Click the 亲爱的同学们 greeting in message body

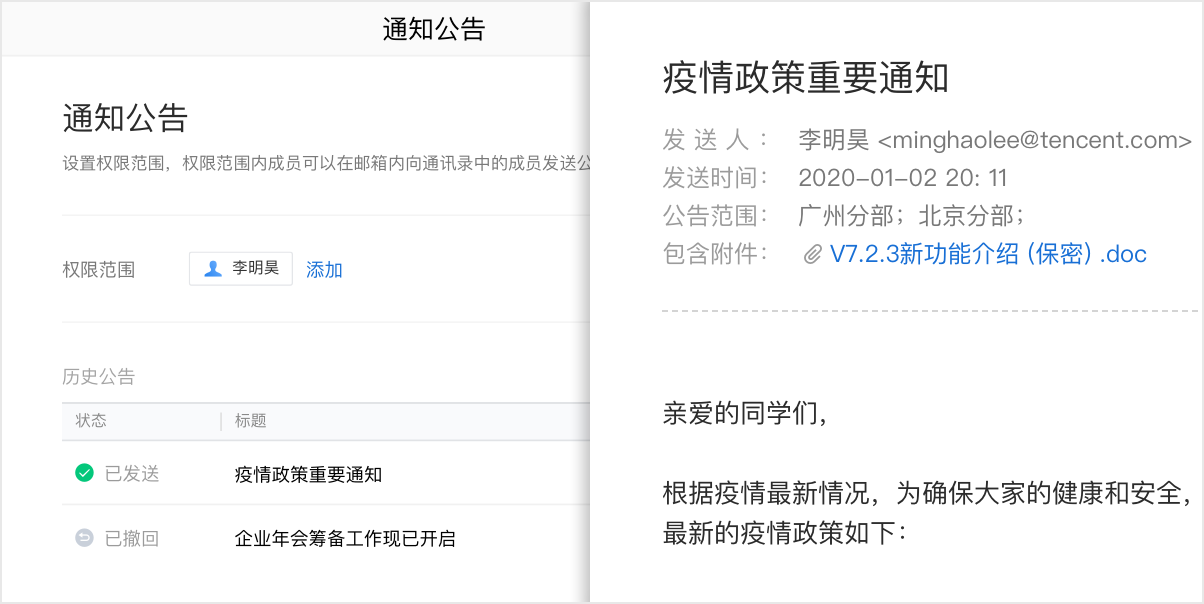(745, 414)
